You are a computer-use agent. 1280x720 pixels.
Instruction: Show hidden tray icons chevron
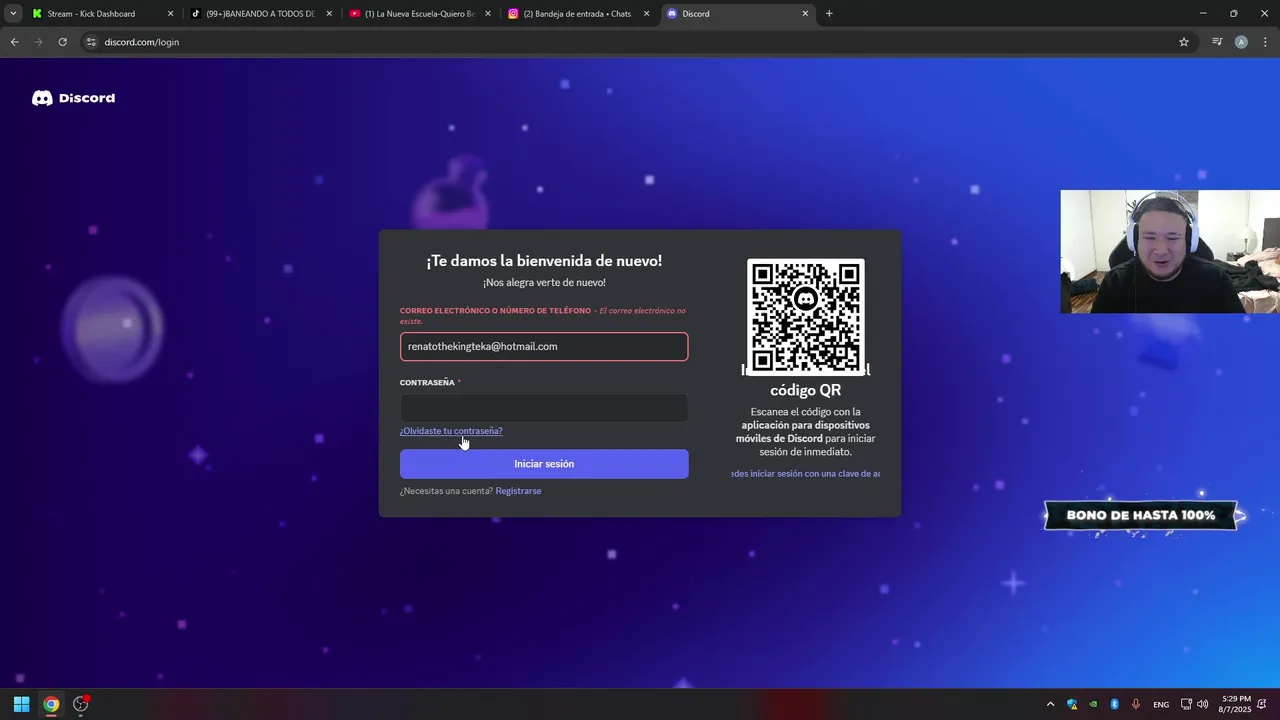tap(1050, 704)
